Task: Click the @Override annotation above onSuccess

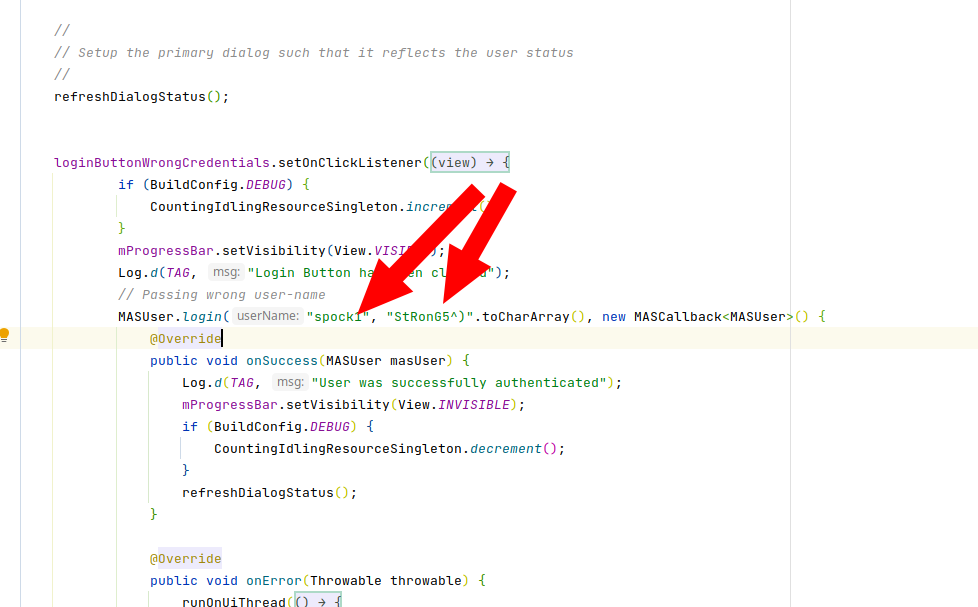Action: tap(185, 339)
